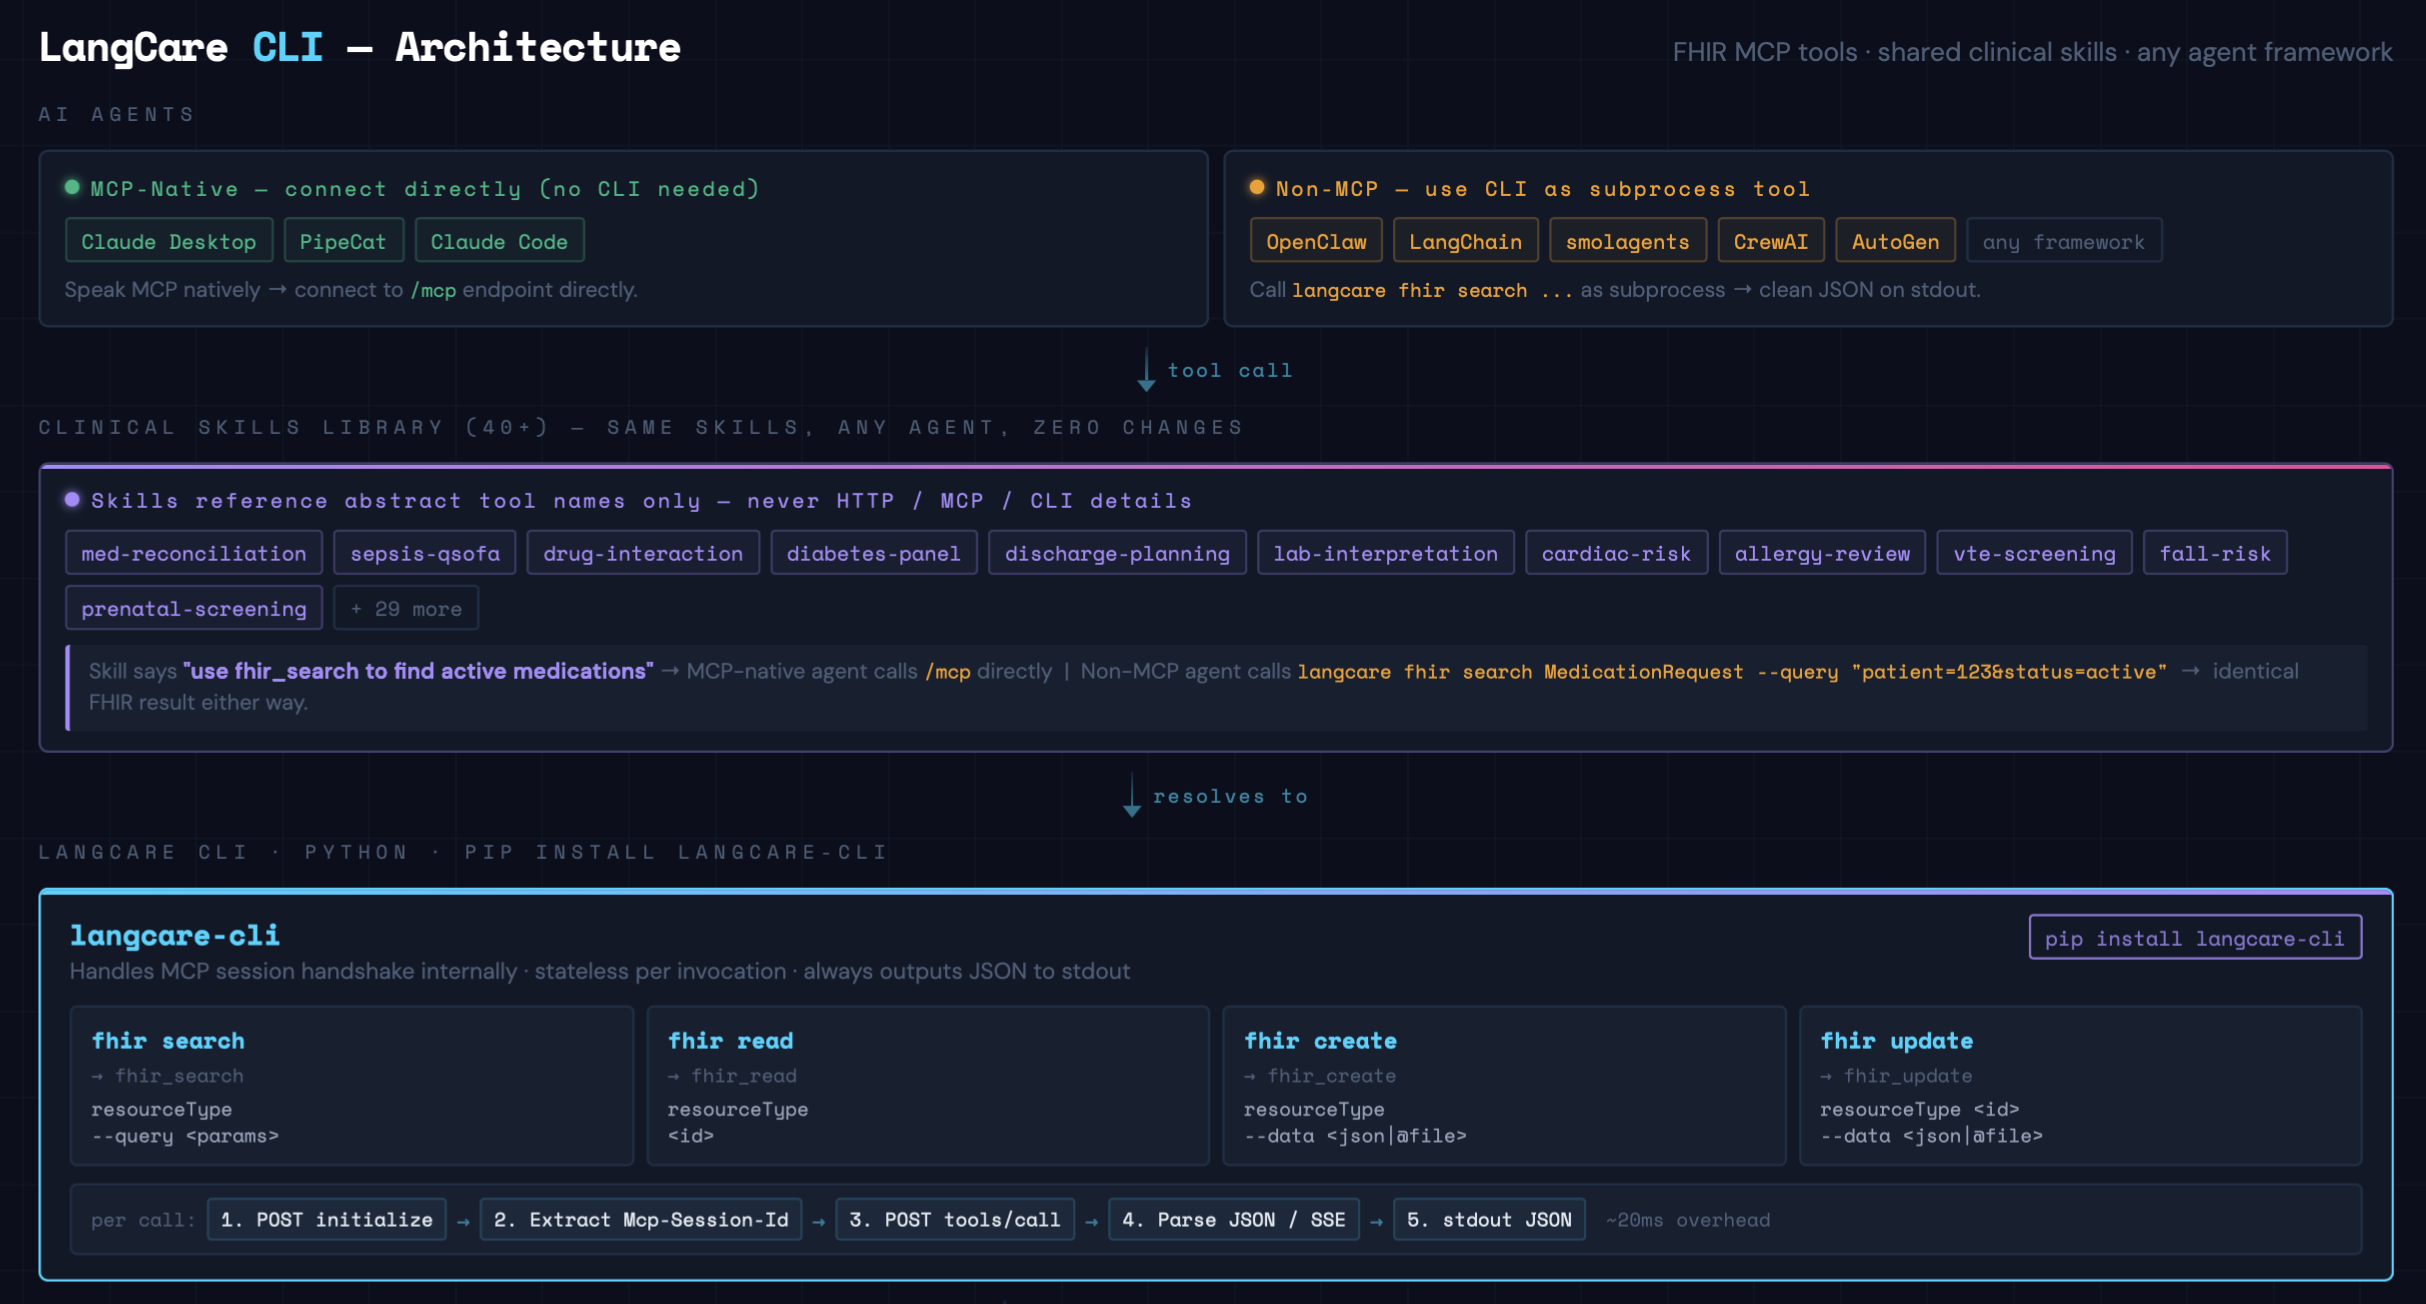Select the med-reconciliation skill tag
Screen dimensions: 2426x1304
pyautogui.click(x=194, y=553)
